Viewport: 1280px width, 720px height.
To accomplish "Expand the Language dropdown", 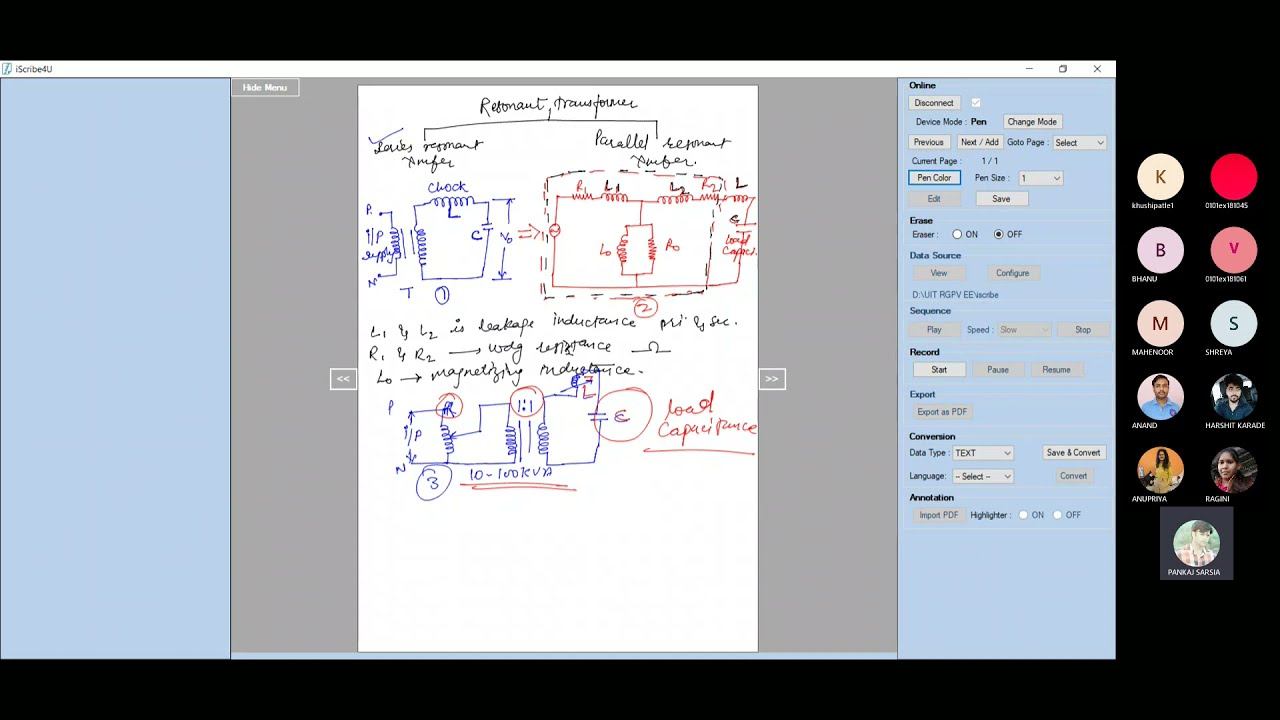I will [983, 476].
